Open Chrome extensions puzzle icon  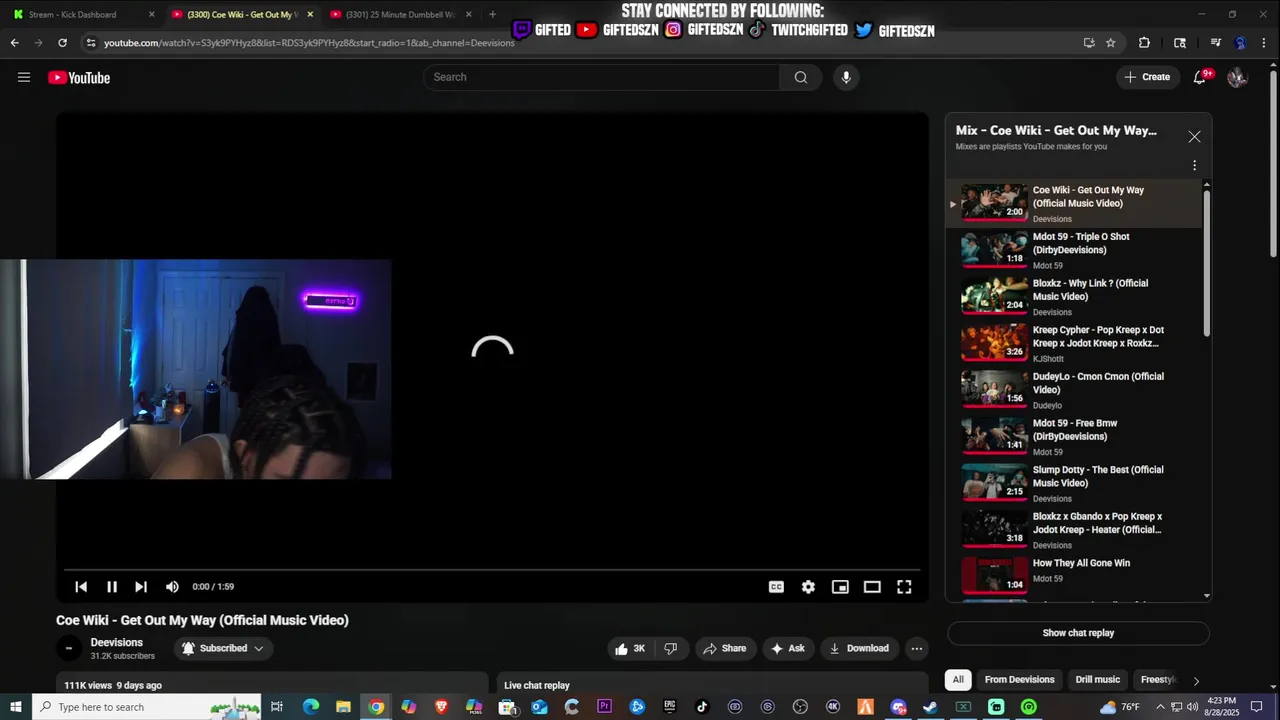click(1144, 43)
